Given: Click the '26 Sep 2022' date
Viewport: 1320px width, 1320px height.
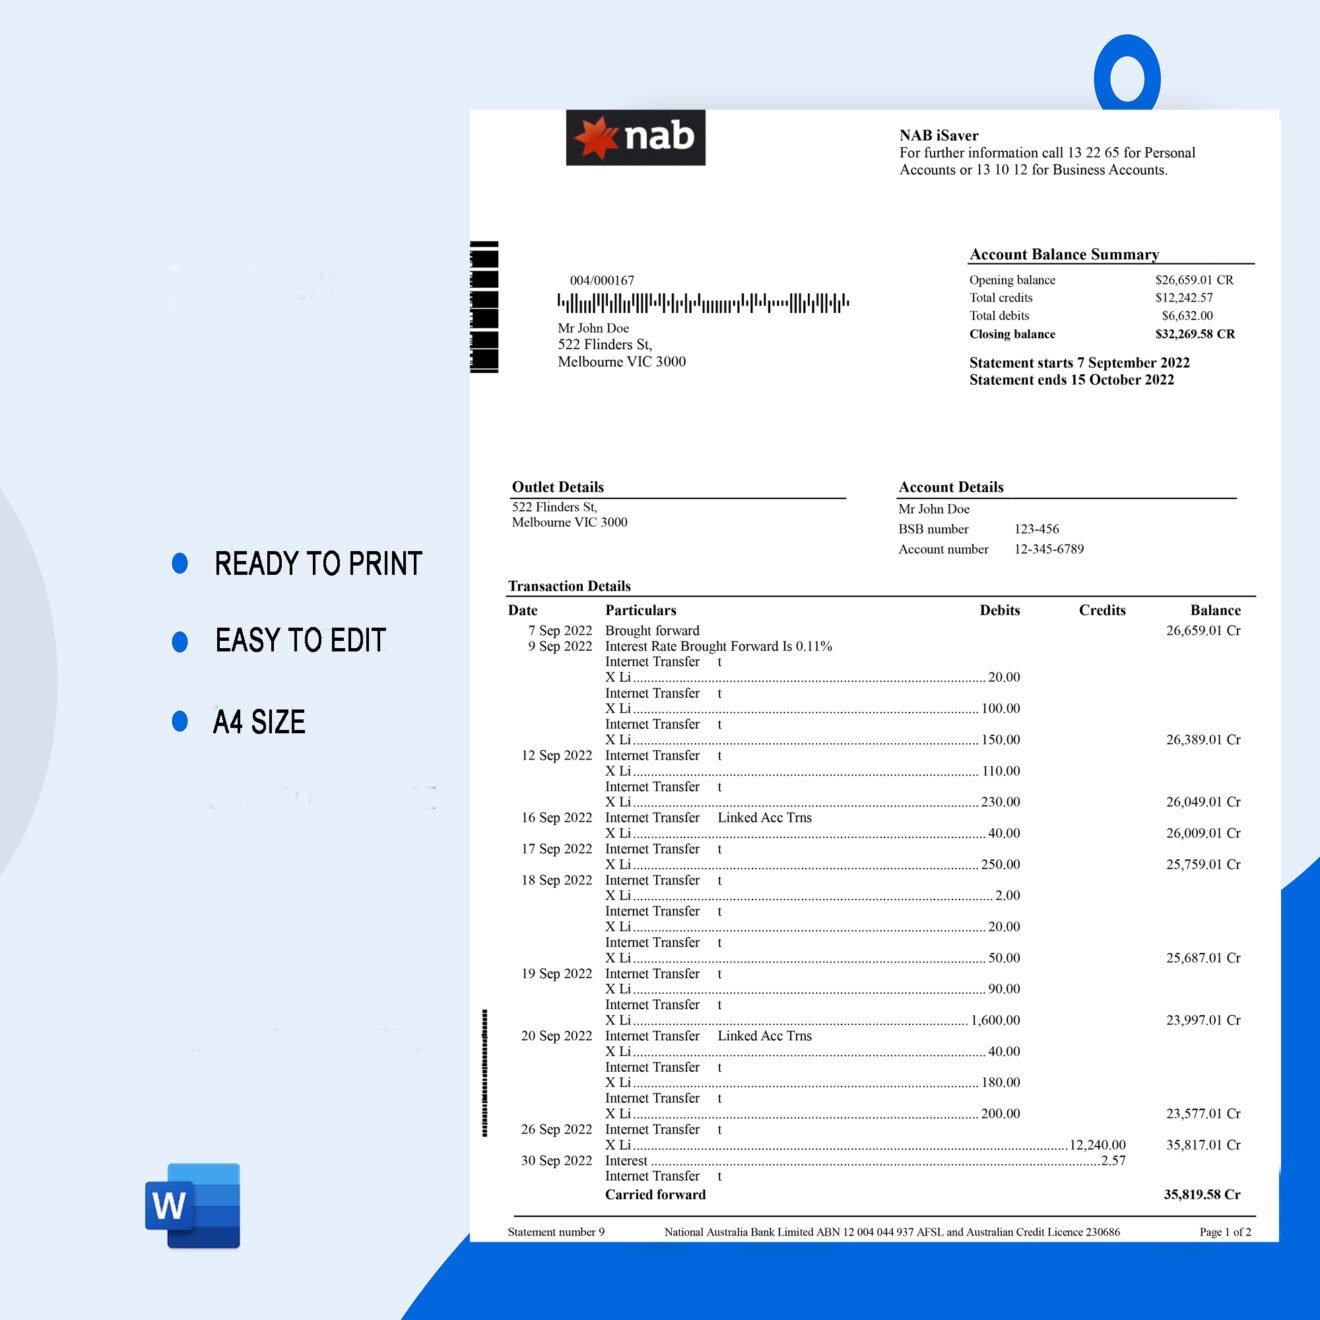Looking at the screenshot, I should pos(557,1130).
